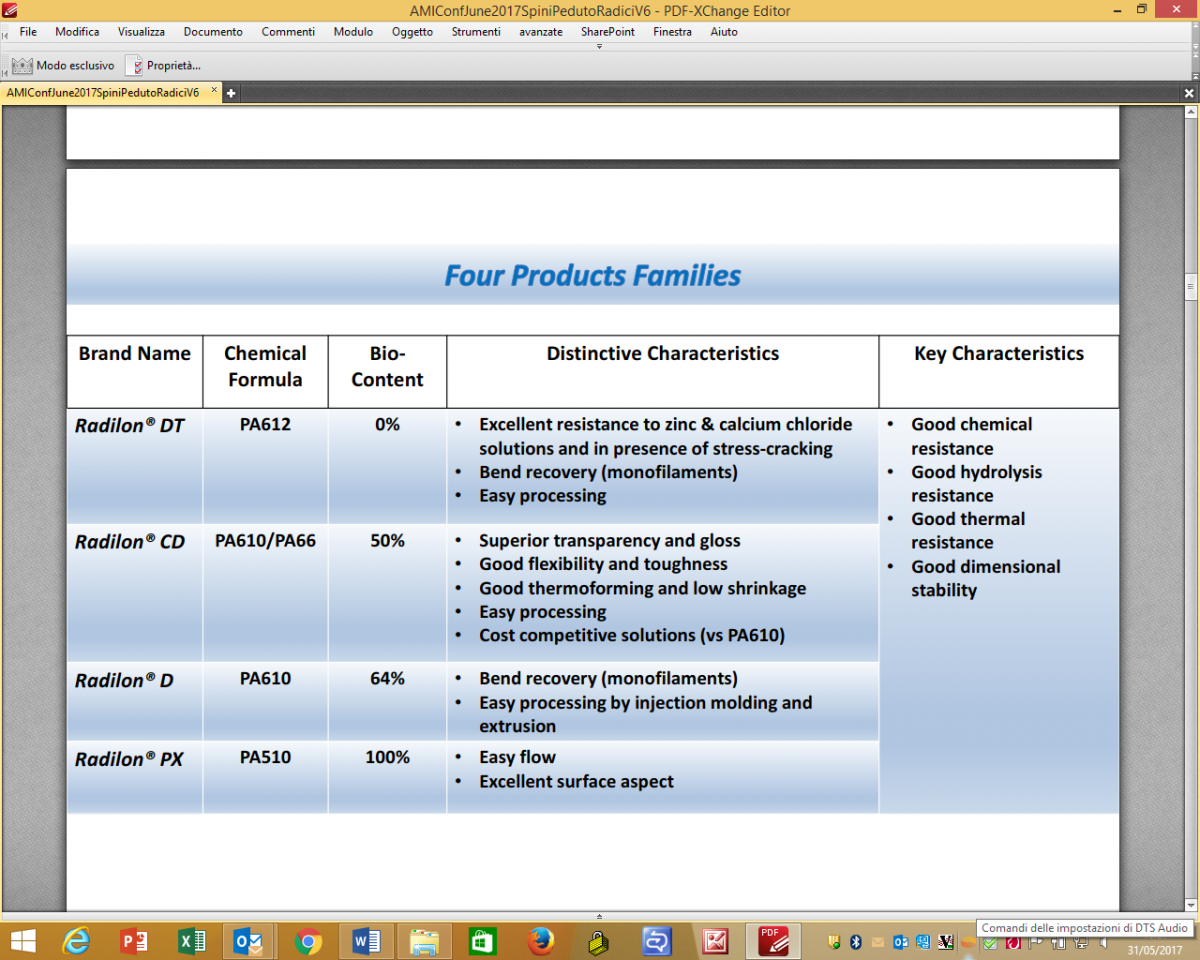Open Outlook from the taskbar

249,941
